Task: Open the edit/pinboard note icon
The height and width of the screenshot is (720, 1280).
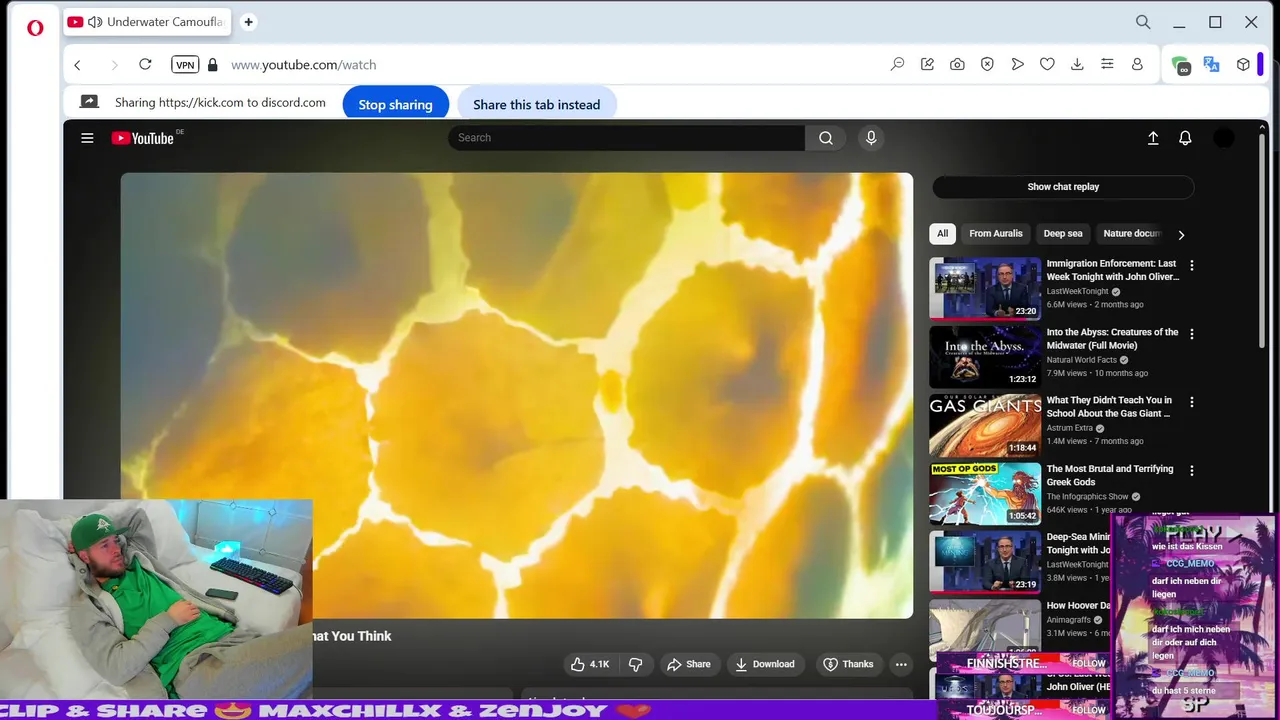Action: pyautogui.click(x=927, y=64)
